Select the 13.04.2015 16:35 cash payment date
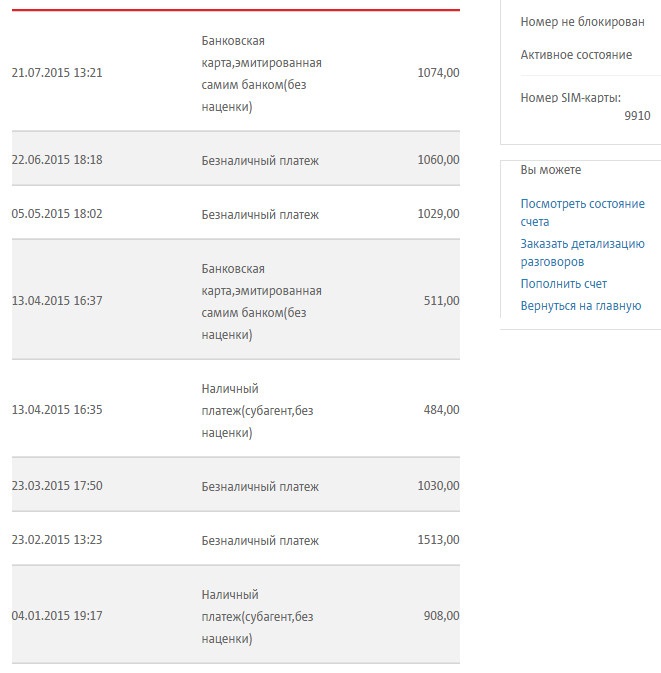661x673 pixels. point(57,409)
